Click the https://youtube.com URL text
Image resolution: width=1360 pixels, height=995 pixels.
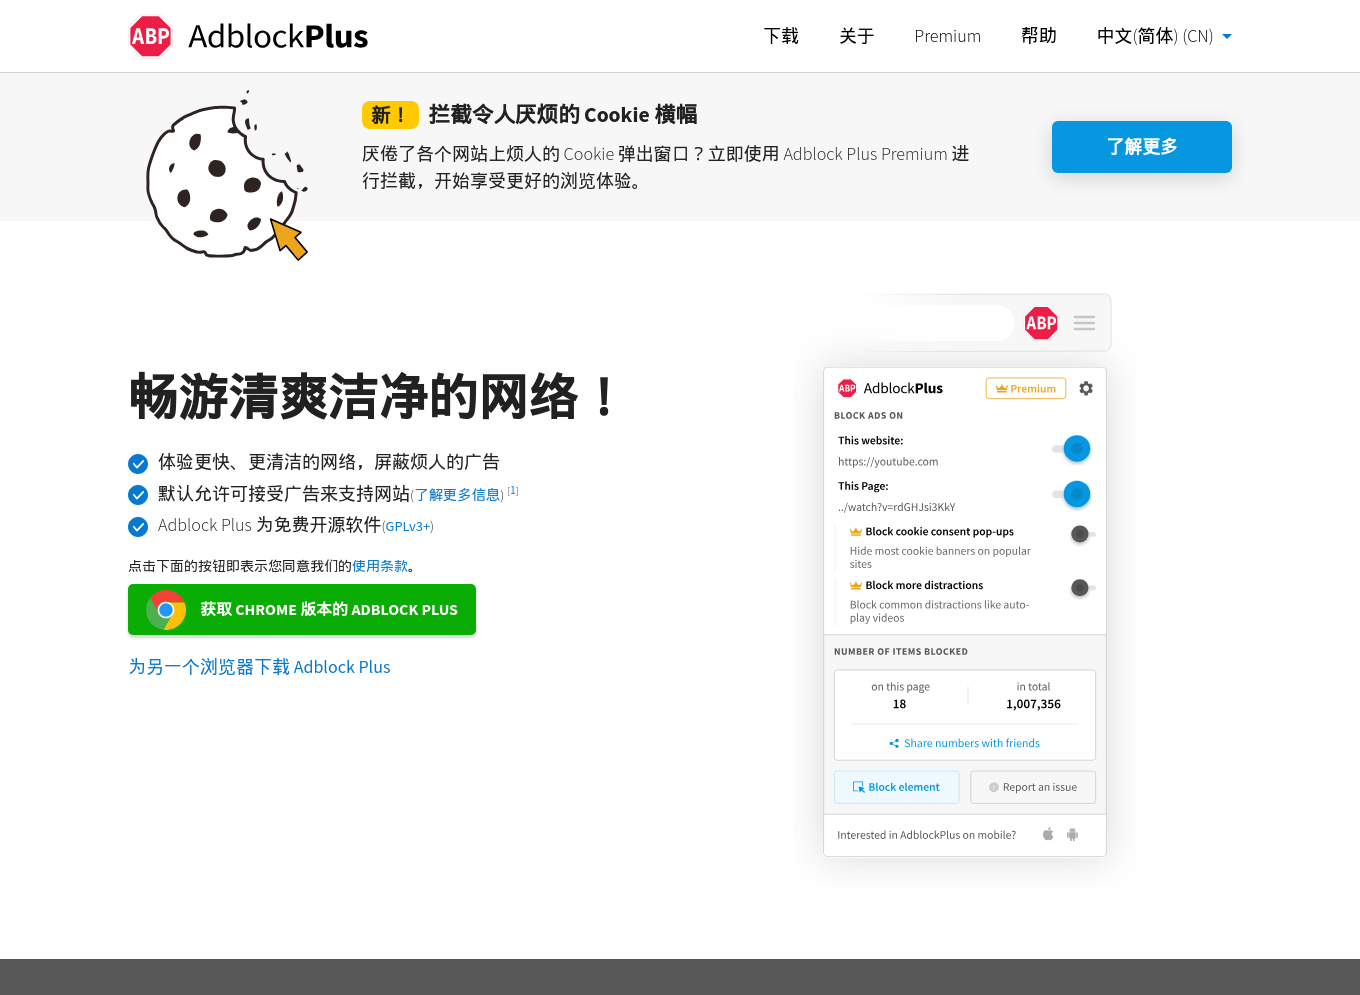pos(888,462)
